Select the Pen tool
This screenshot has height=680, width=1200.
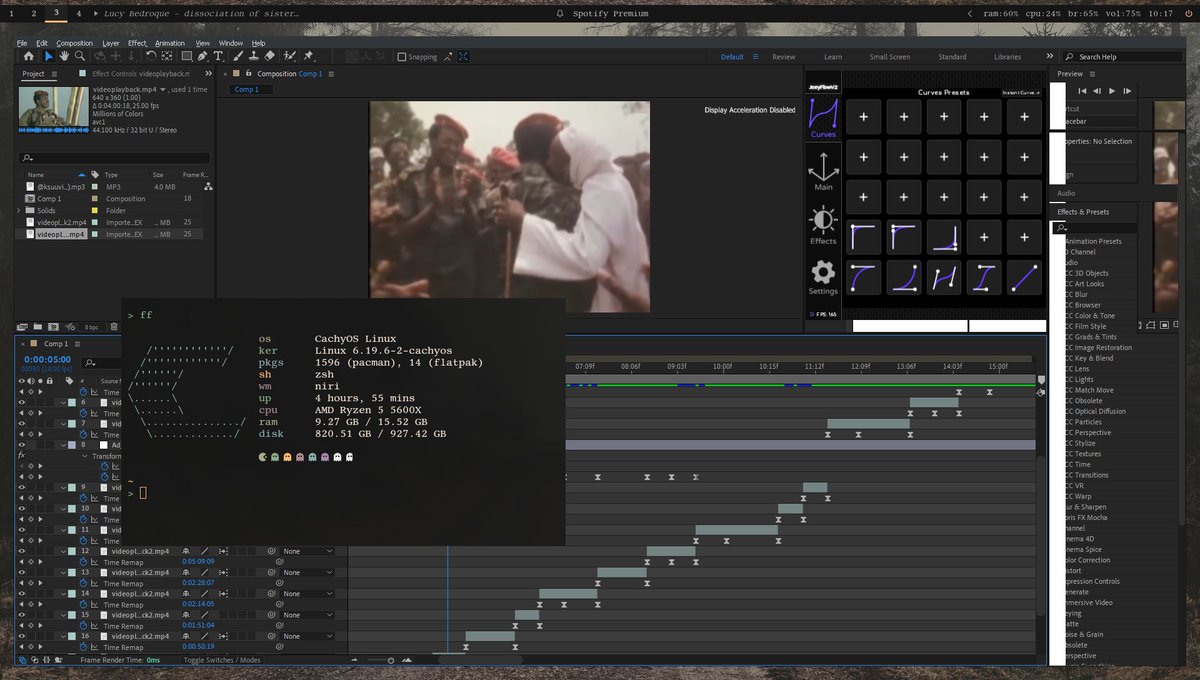(x=203, y=56)
